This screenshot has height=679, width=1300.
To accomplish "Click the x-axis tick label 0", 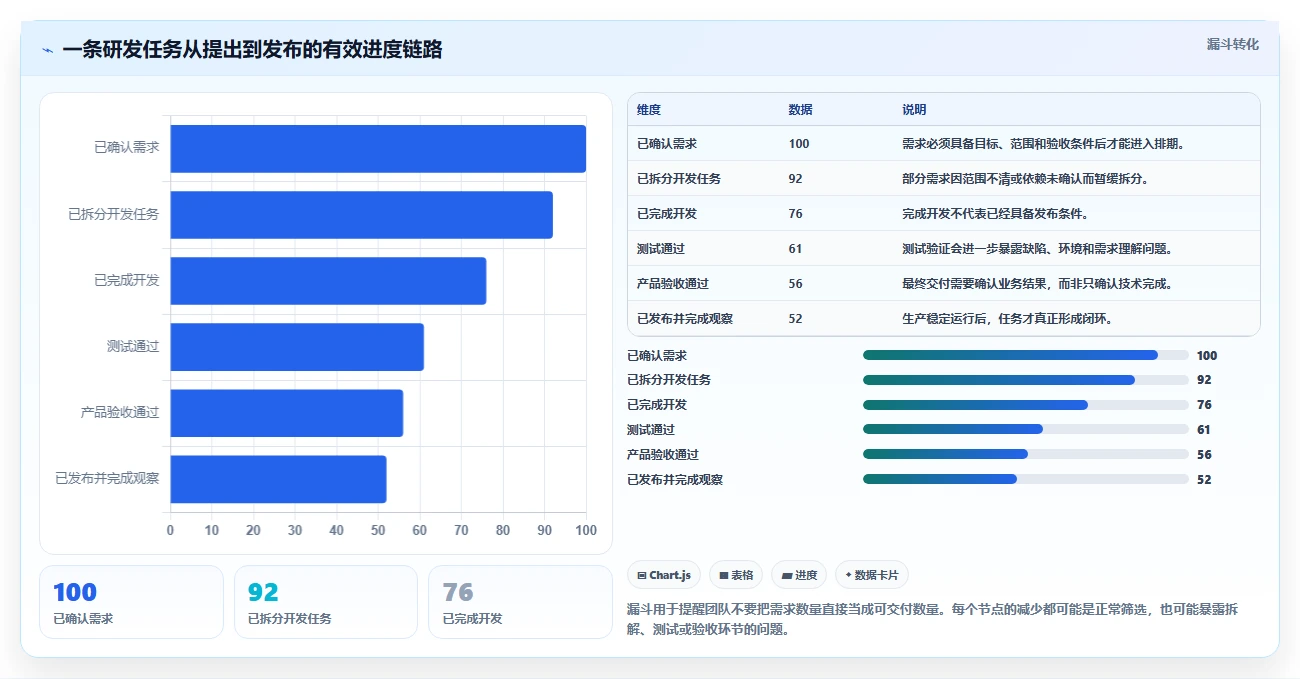I will [170, 530].
